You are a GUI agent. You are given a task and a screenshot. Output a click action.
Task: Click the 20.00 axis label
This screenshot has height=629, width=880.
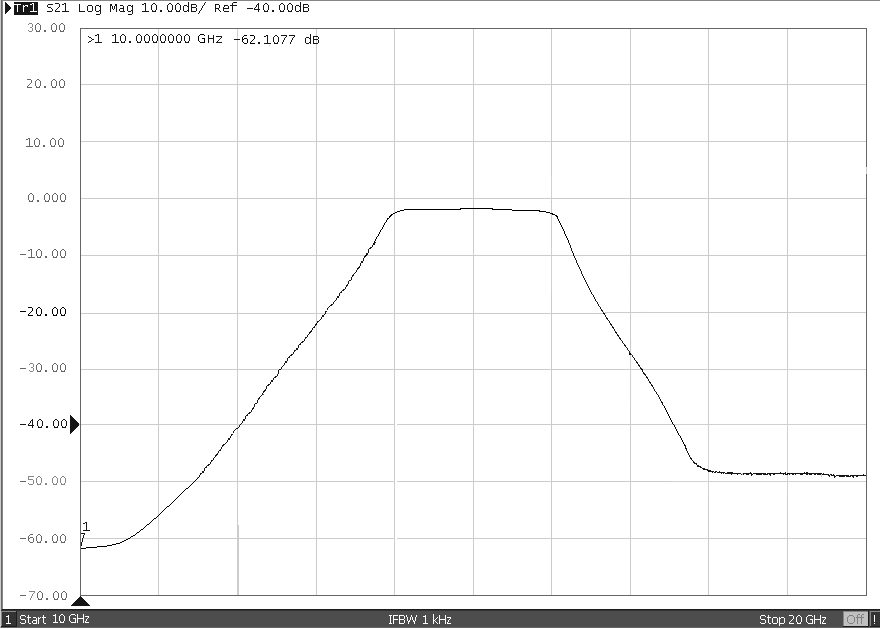click(46, 84)
